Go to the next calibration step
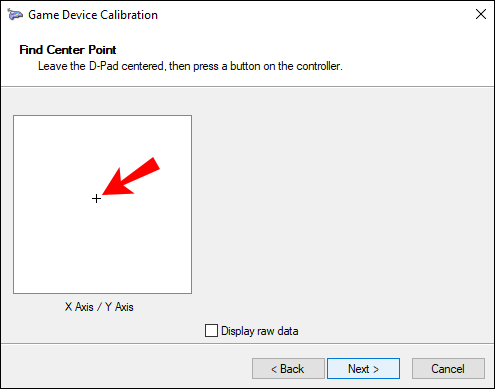This screenshot has height=389, width=495. (363, 369)
